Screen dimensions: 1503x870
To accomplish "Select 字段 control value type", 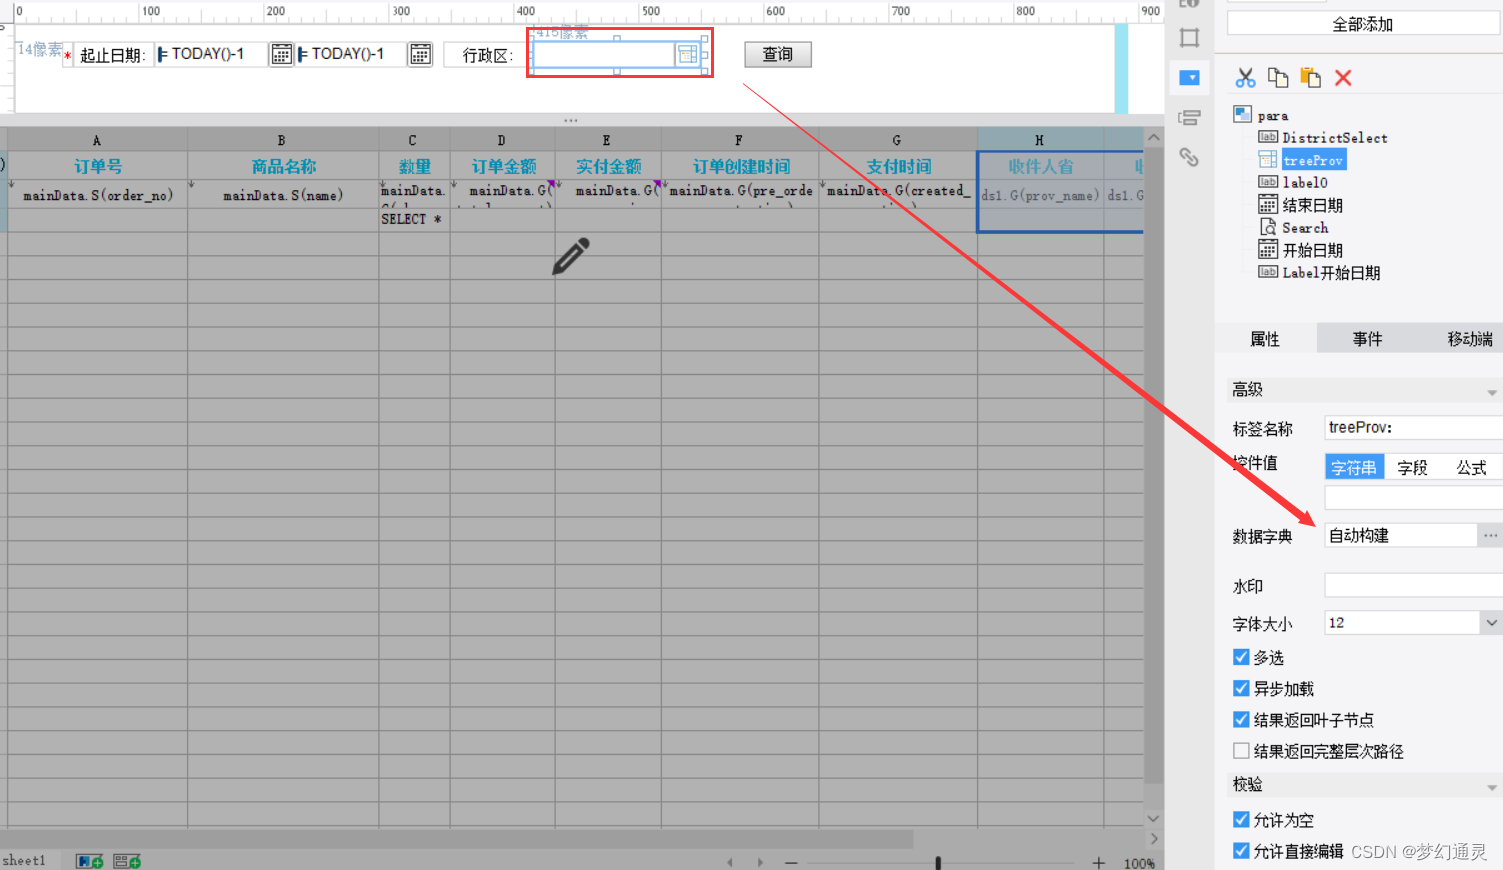I will (x=1413, y=467).
